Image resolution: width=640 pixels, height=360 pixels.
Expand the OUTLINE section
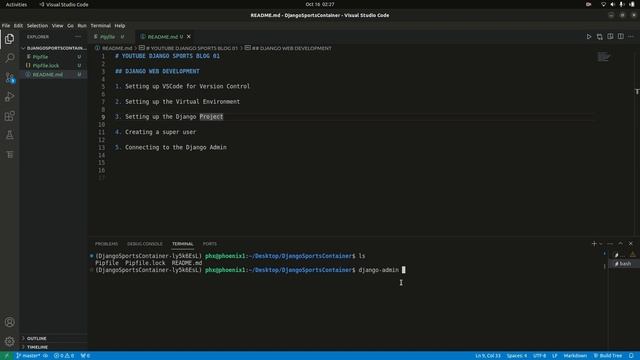(x=36, y=338)
